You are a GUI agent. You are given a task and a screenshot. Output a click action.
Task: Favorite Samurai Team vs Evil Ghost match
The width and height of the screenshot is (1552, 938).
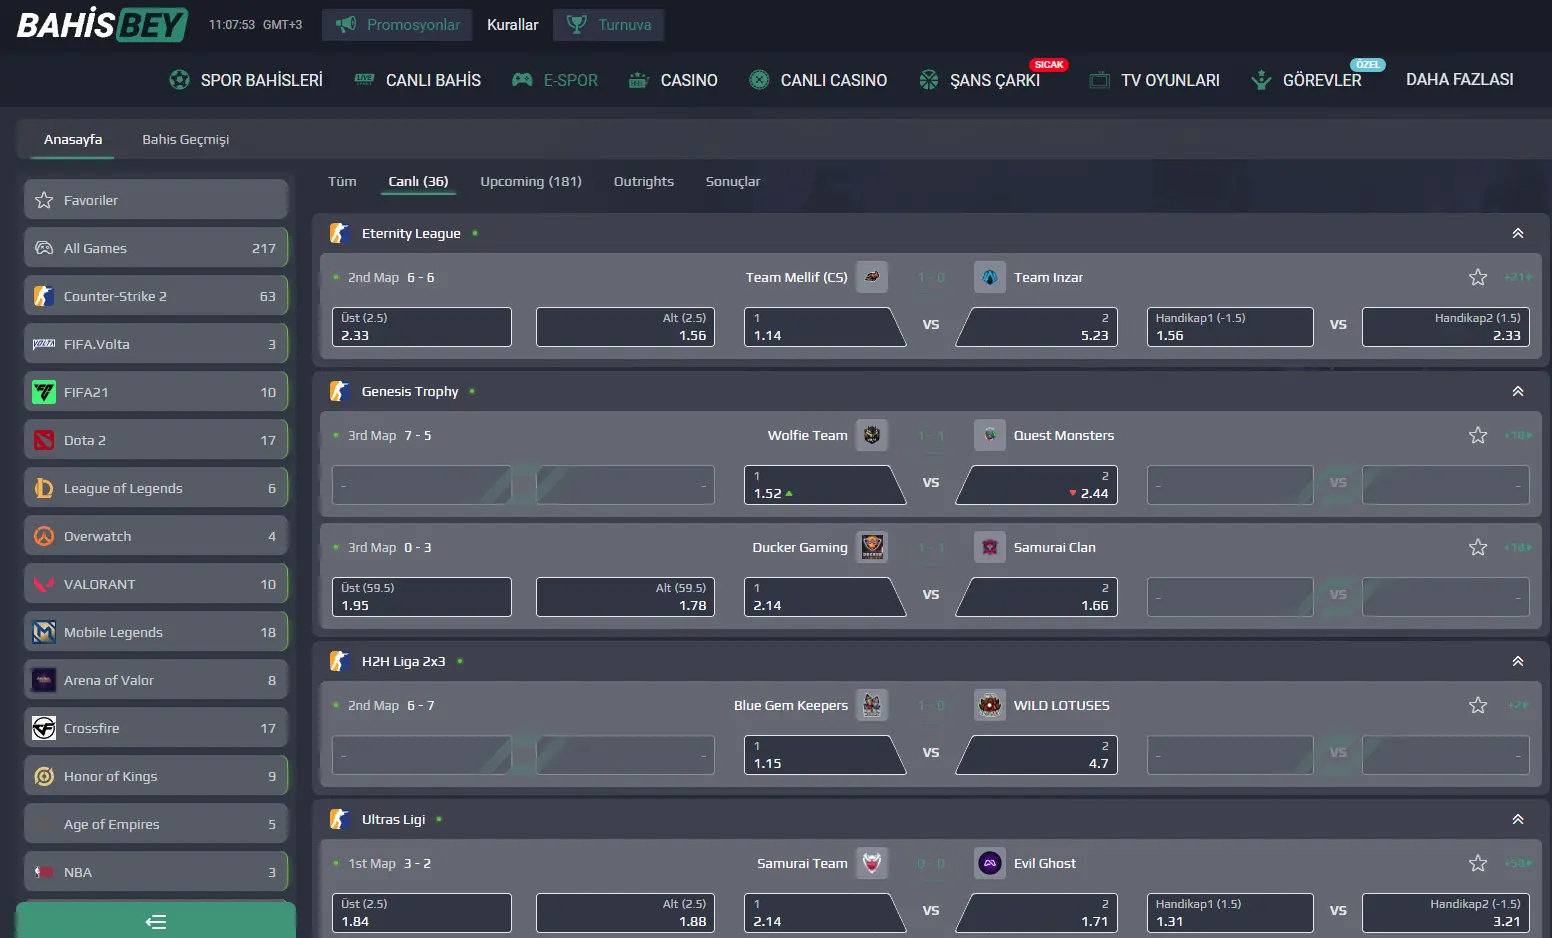pyautogui.click(x=1478, y=863)
